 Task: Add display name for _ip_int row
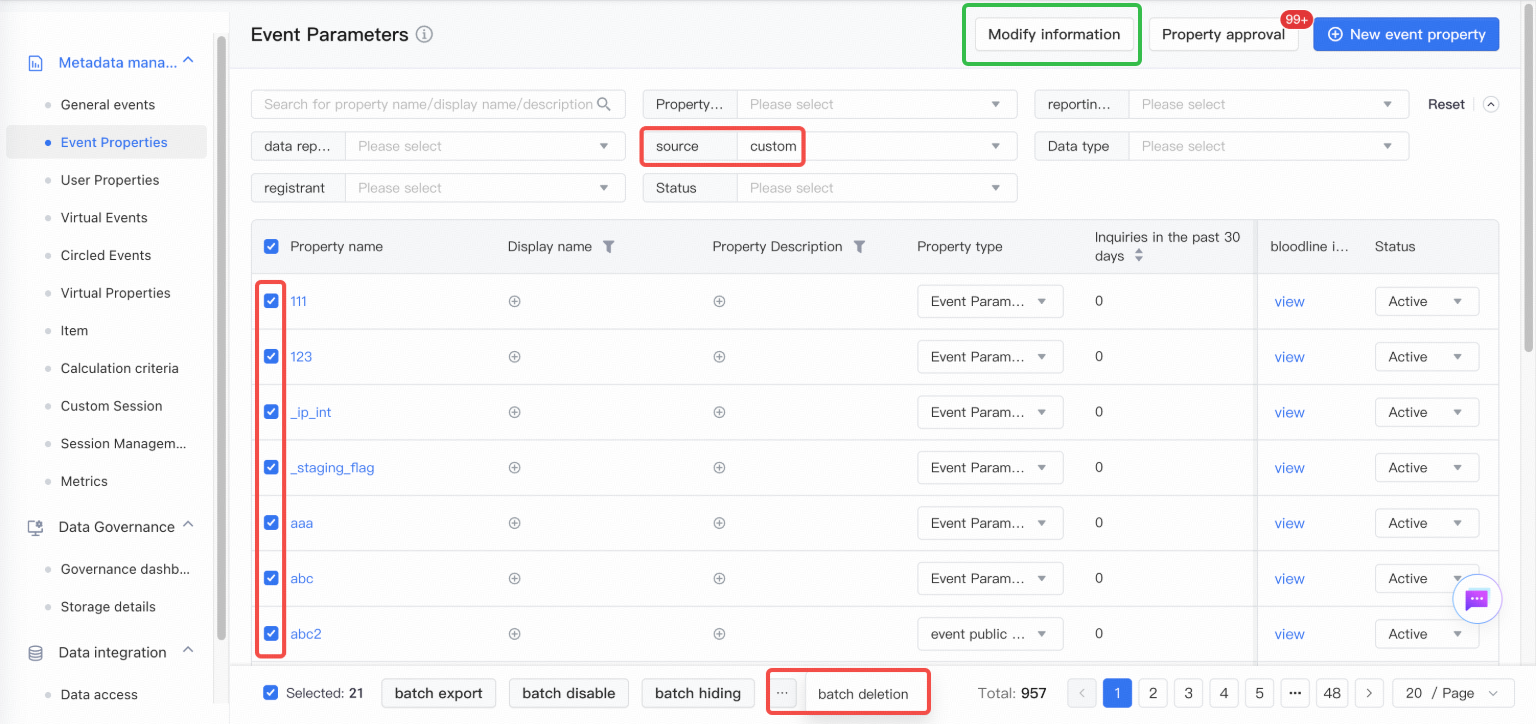click(514, 412)
